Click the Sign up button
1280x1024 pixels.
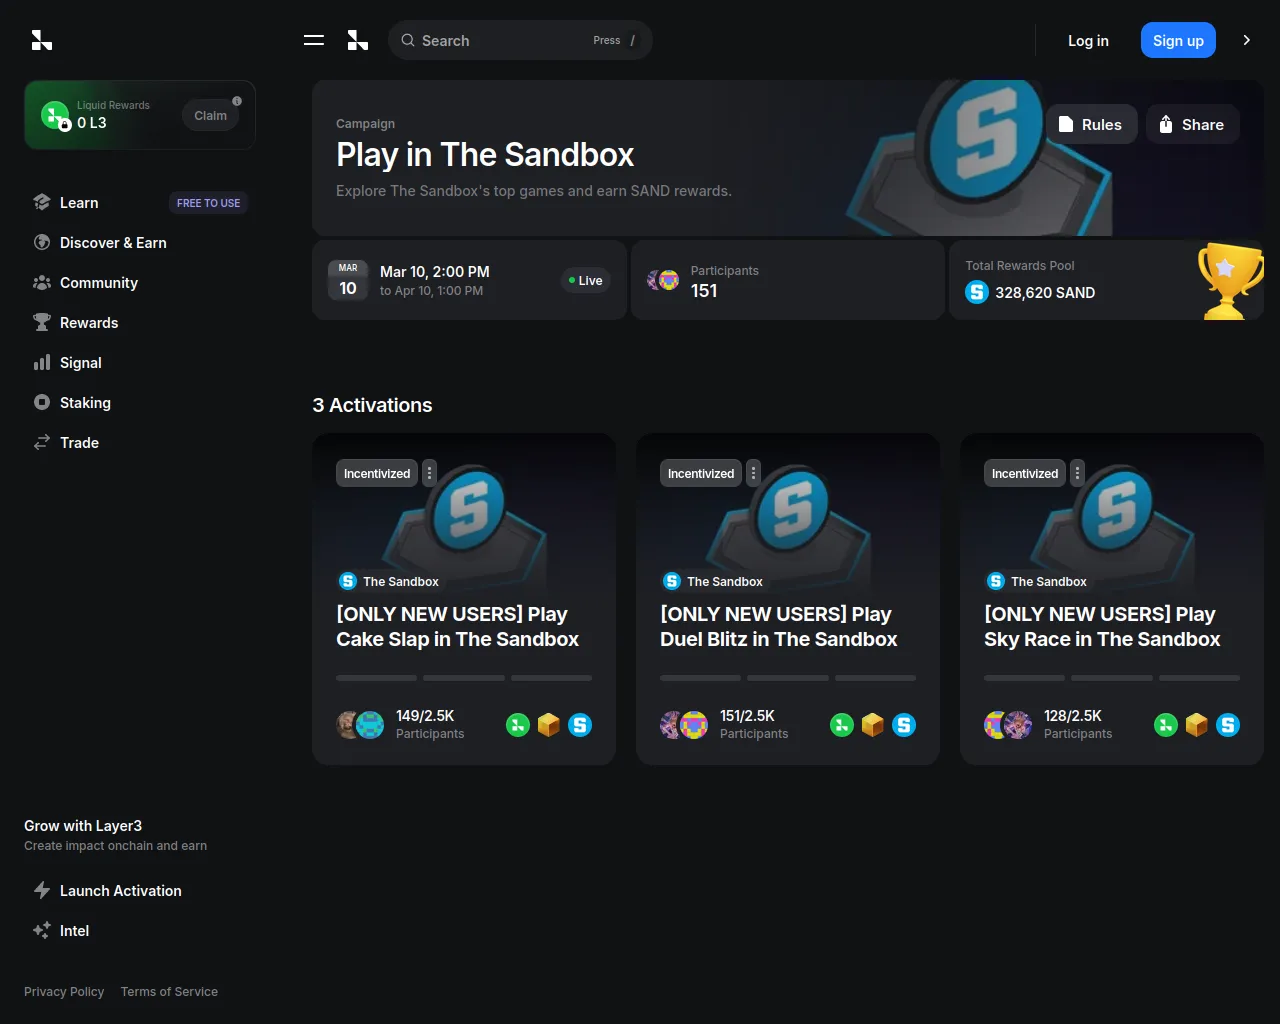pyautogui.click(x=1178, y=40)
